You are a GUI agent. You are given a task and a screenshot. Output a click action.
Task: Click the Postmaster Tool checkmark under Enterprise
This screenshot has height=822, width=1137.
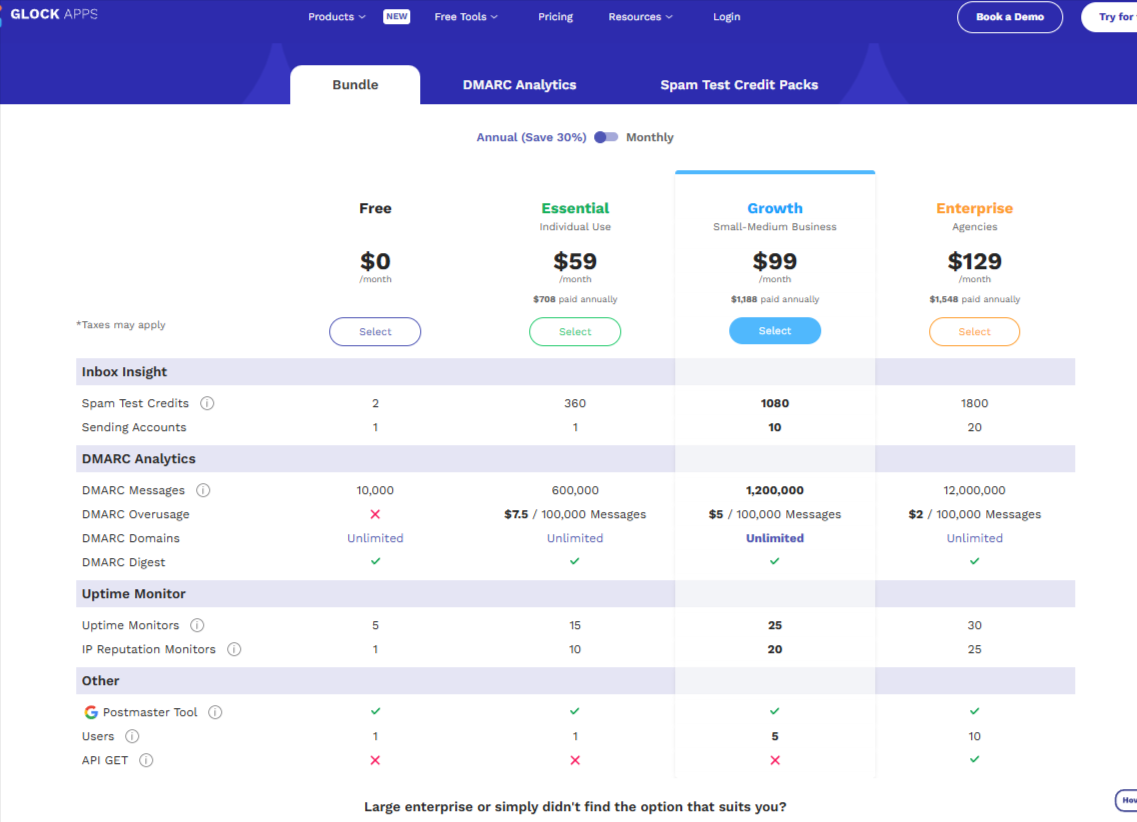point(975,711)
